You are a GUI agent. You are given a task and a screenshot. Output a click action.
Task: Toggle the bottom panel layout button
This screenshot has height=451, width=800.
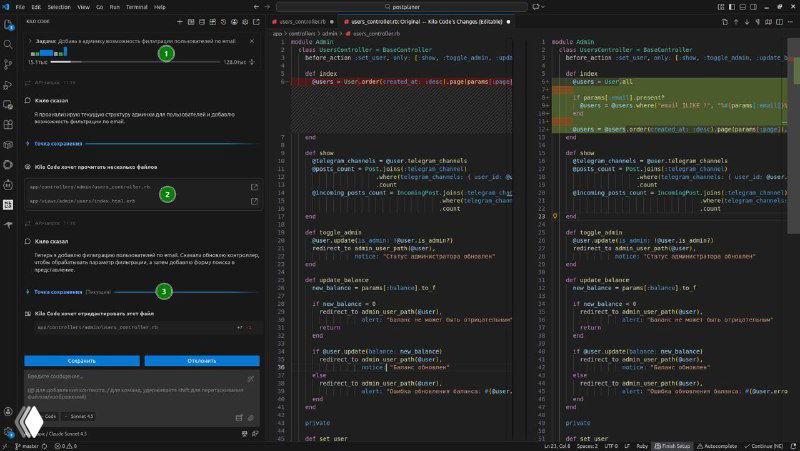[742, 7]
